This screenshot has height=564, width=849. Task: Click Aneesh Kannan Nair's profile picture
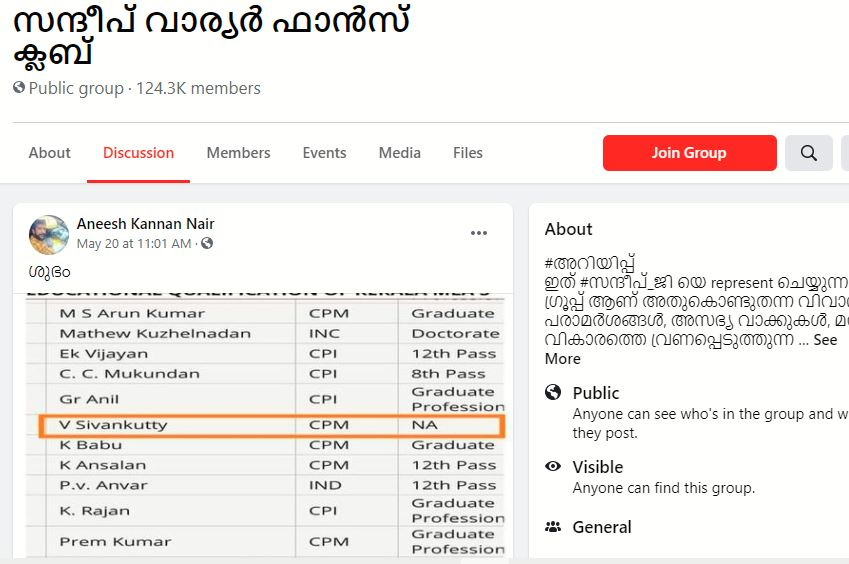[x=49, y=233]
